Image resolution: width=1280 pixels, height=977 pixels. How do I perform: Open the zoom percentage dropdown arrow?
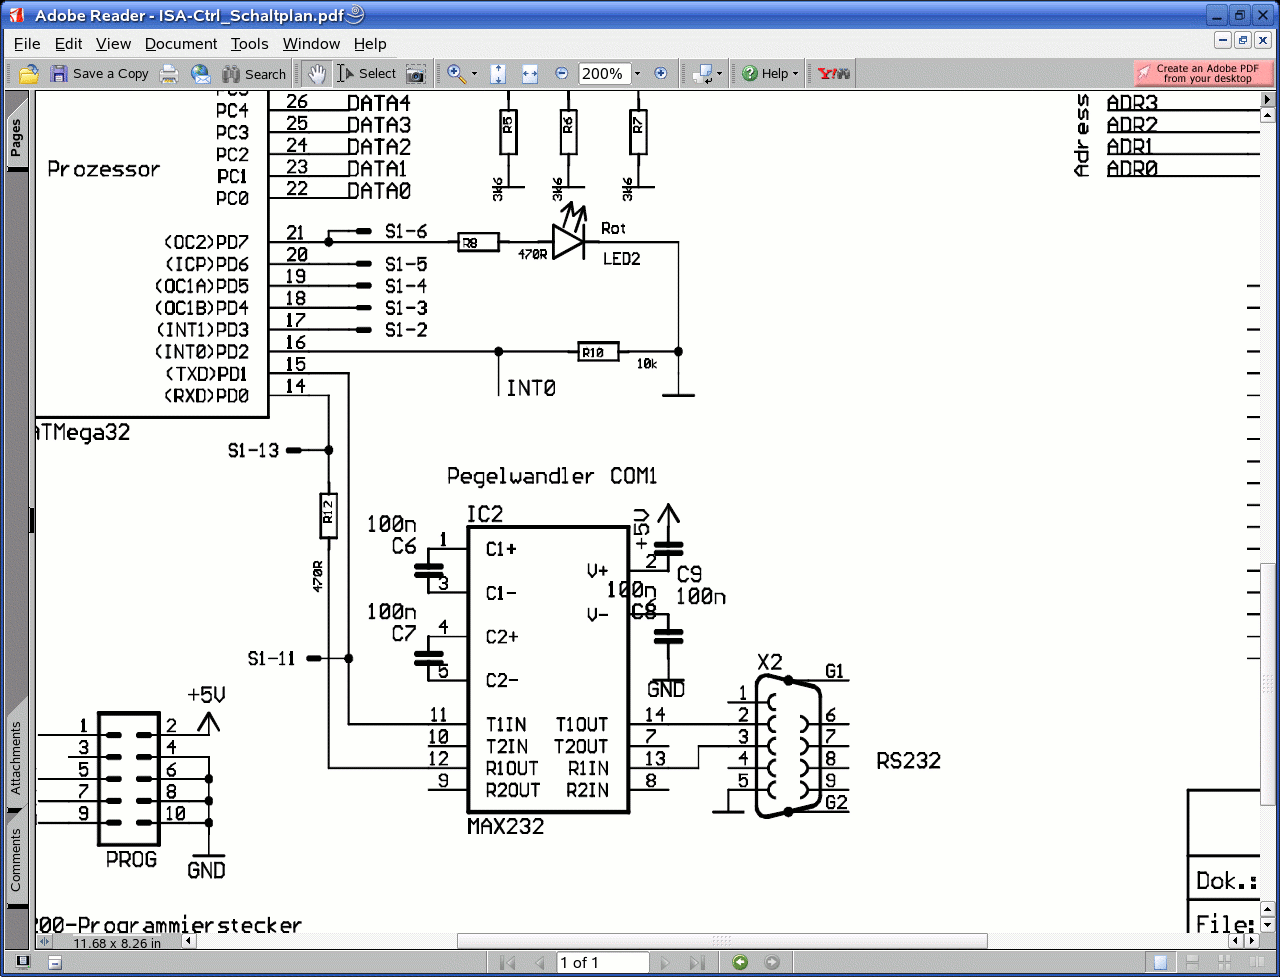tap(637, 74)
